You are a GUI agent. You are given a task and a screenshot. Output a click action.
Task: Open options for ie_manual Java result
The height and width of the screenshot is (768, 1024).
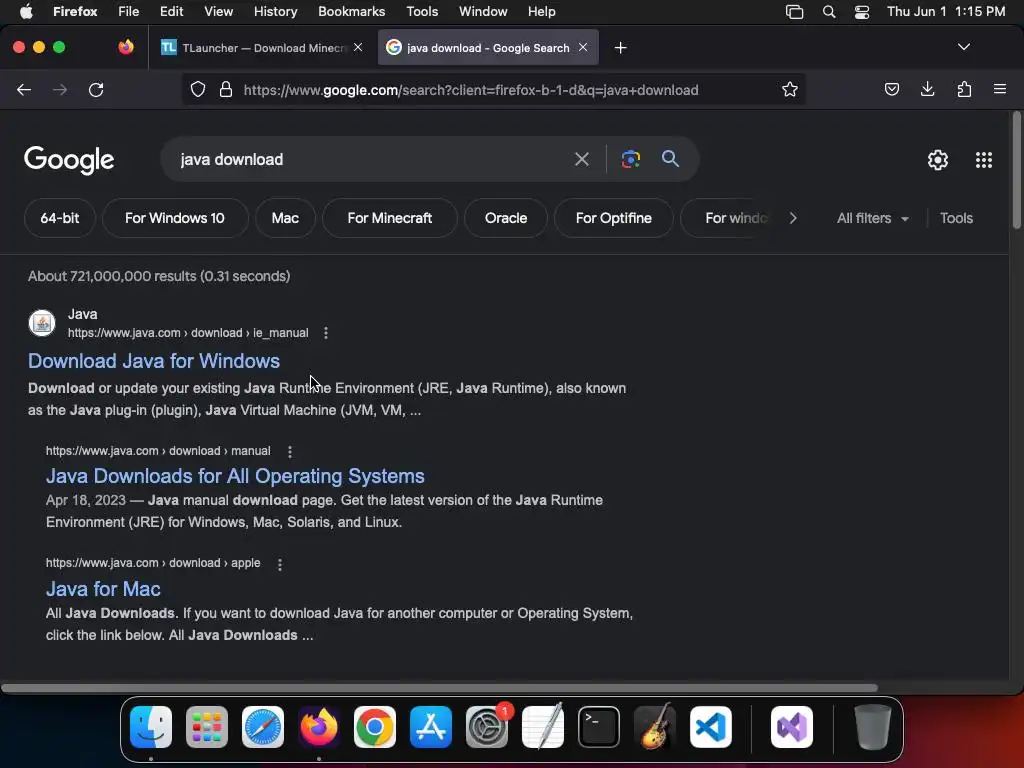pyautogui.click(x=326, y=333)
